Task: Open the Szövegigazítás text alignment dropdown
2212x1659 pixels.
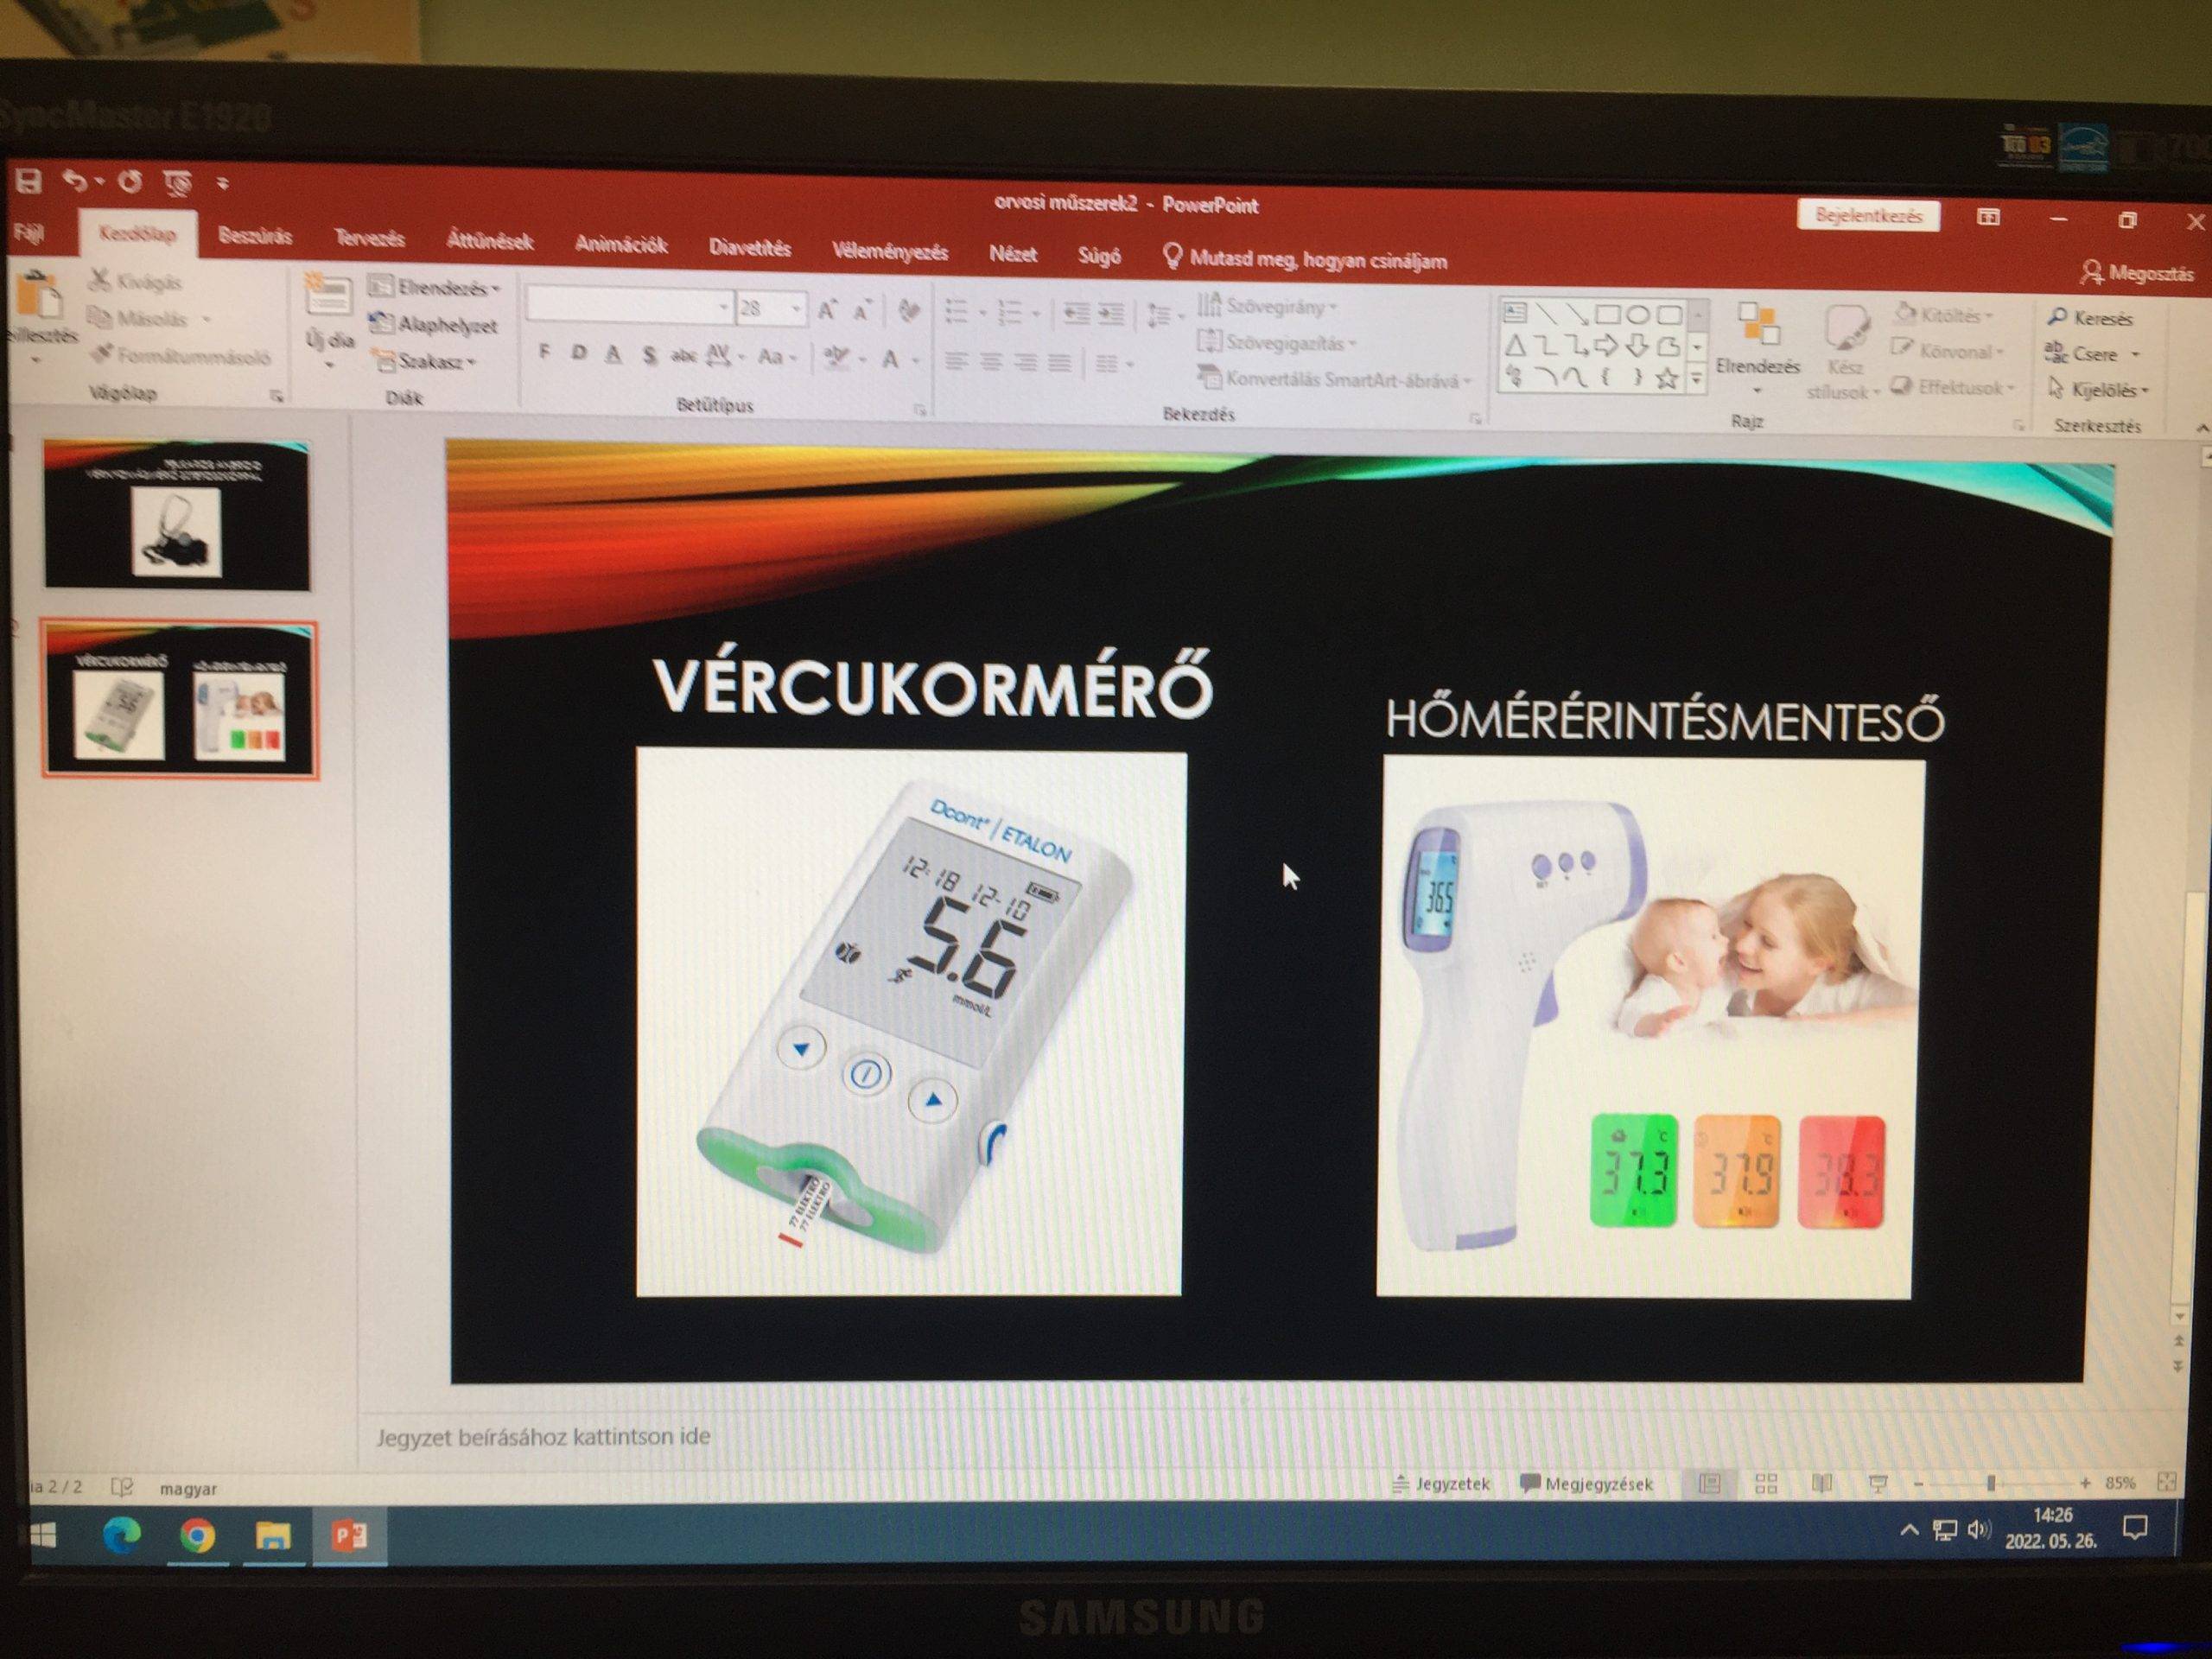Action: pos(1278,343)
